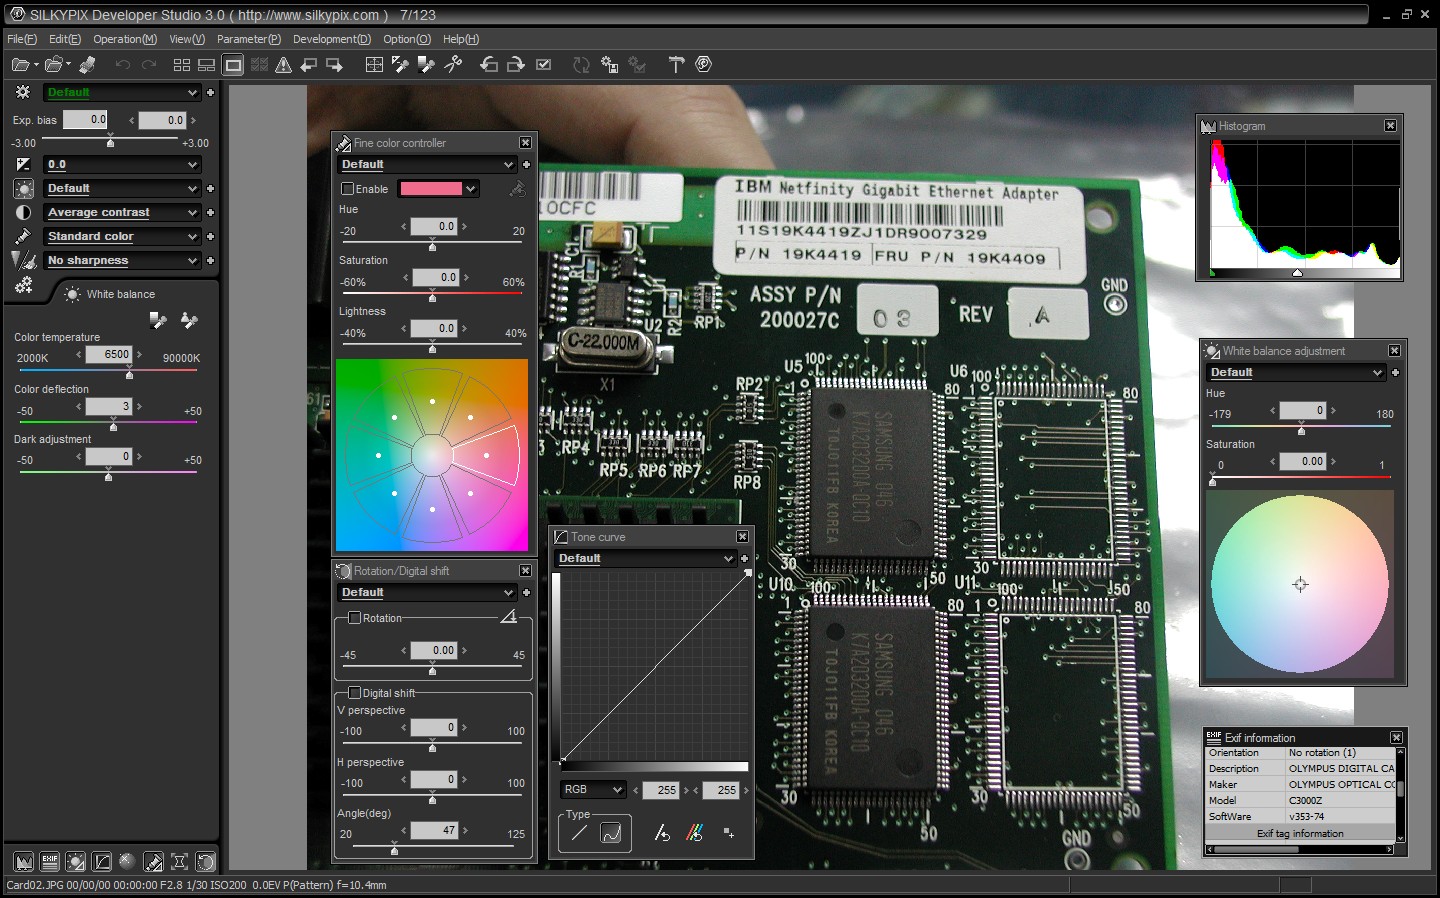The height and width of the screenshot is (898, 1440).
Task: Click the white balance color wheel
Action: click(x=1299, y=584)
